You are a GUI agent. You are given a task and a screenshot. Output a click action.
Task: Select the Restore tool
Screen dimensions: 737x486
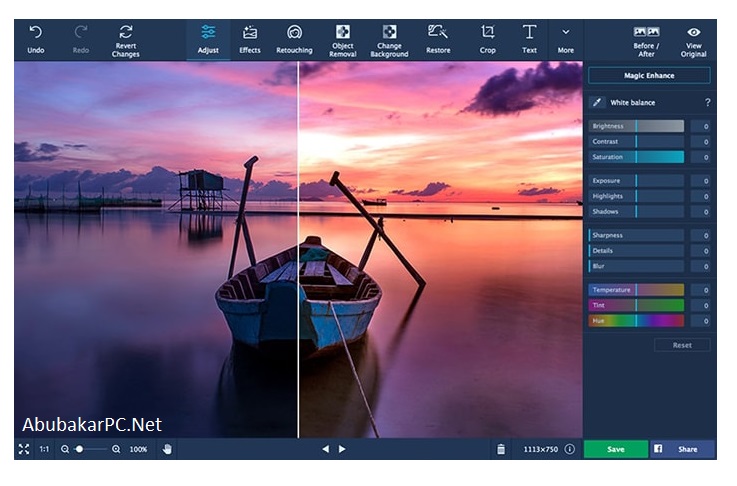coord(438,40)
